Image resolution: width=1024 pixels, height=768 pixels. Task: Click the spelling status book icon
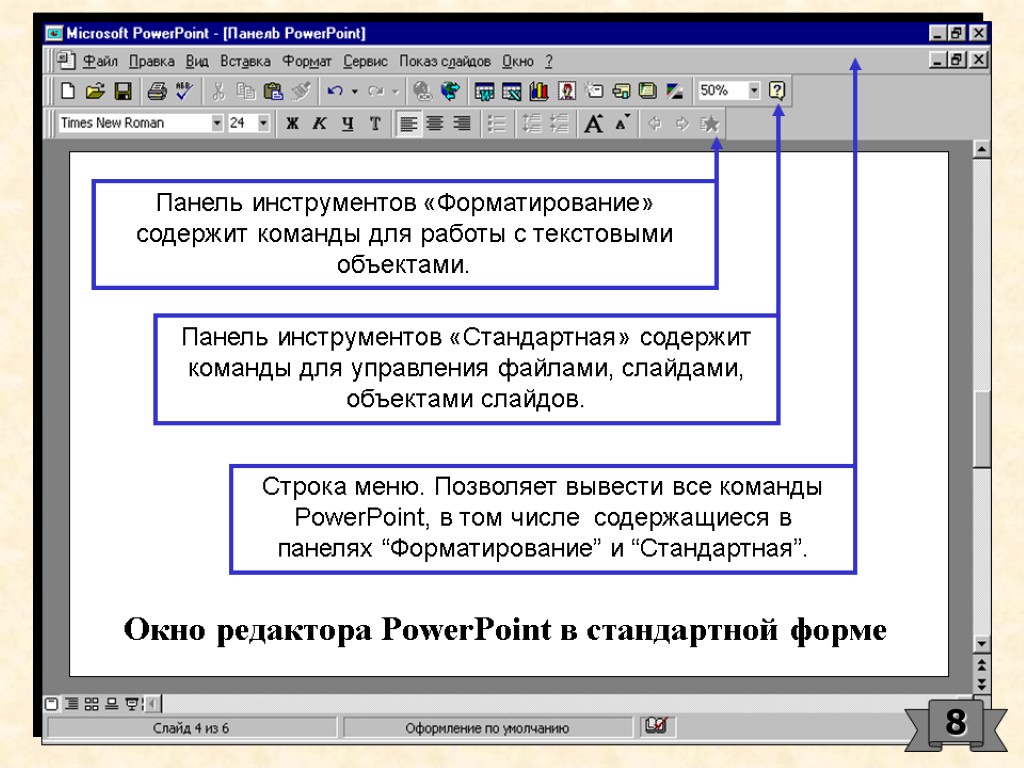pyautogui.click(x=656, y=725)
